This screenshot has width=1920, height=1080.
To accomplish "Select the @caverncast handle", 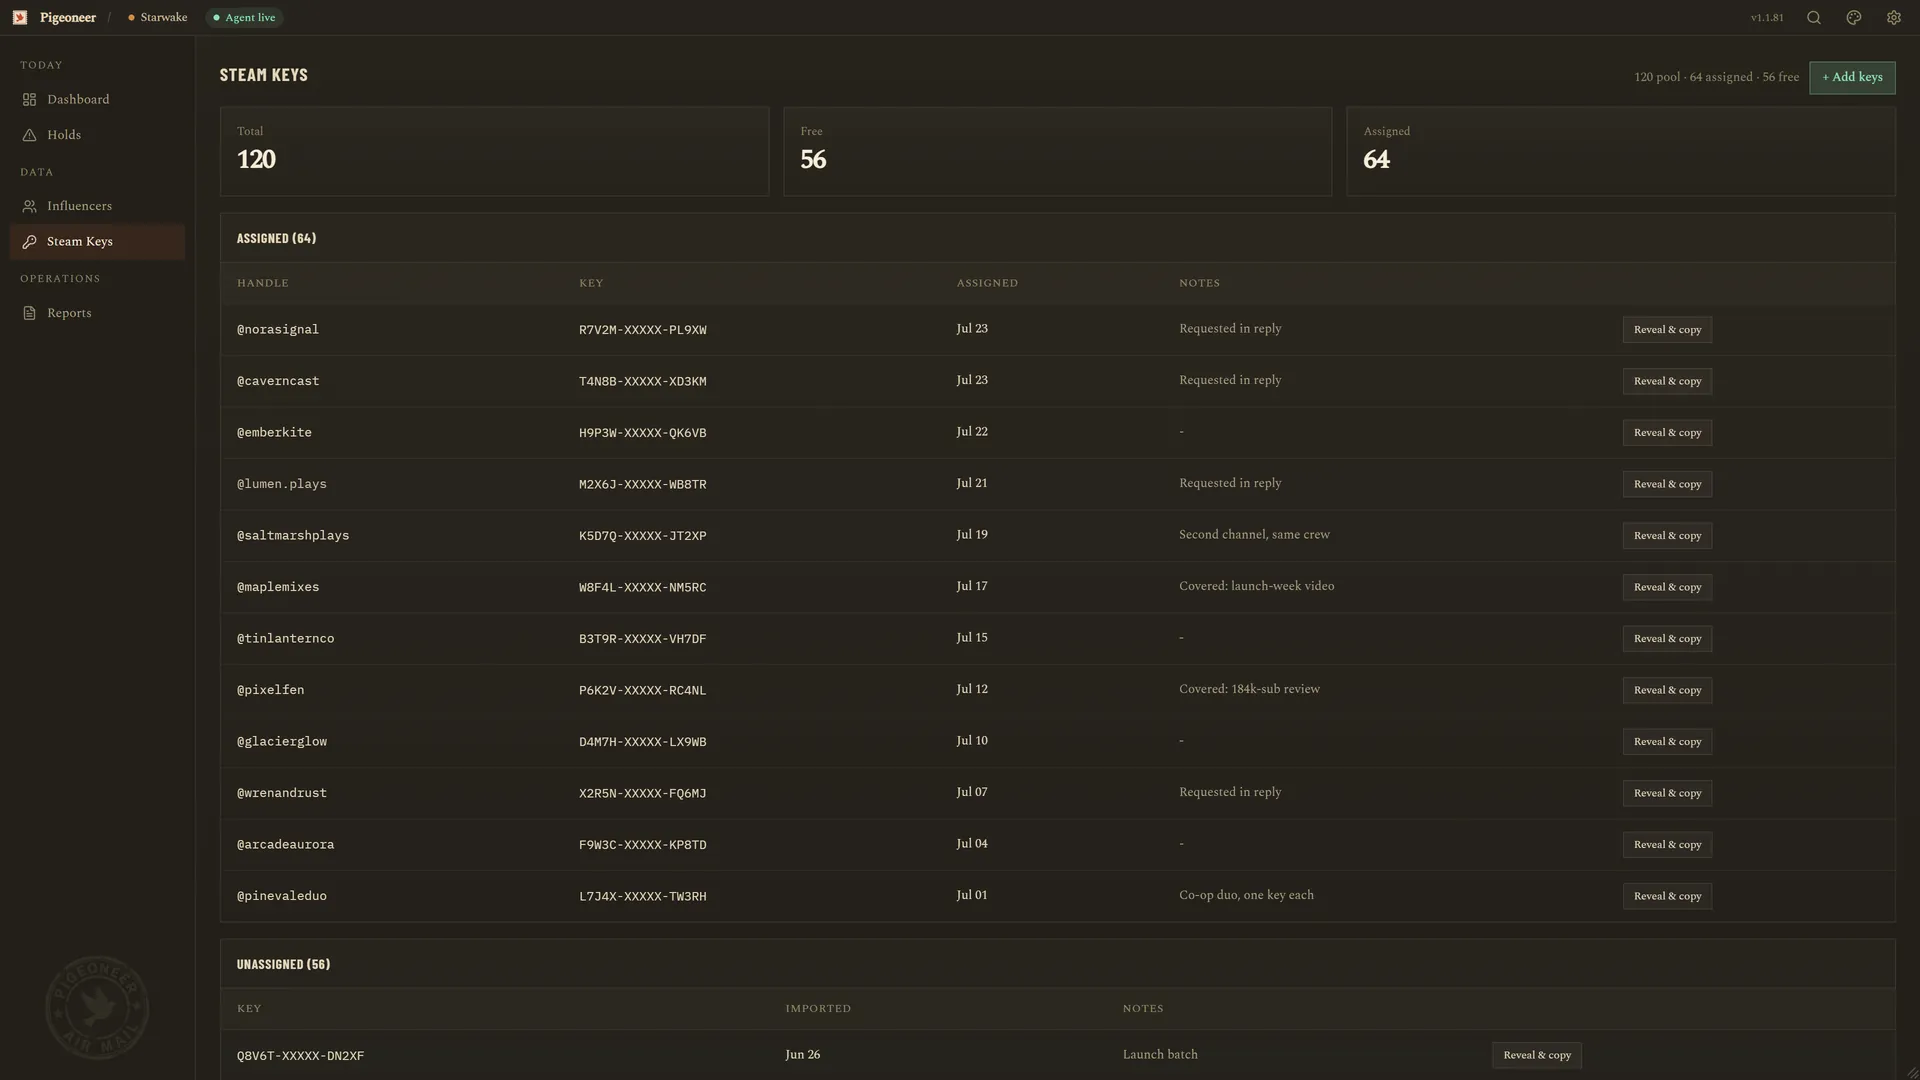I will point(278,381).
